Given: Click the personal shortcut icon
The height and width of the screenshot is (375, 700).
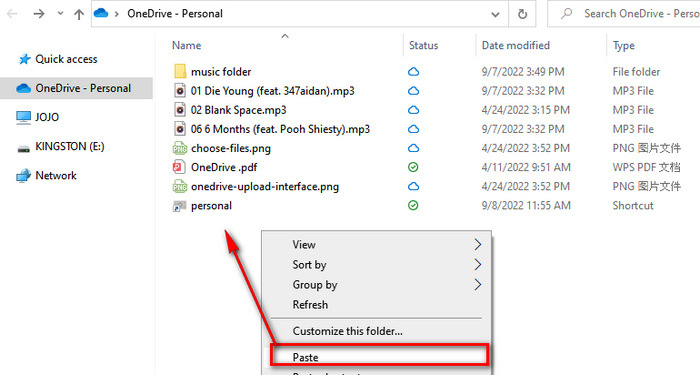Looking at the screenshot, I should click(179, 206).
